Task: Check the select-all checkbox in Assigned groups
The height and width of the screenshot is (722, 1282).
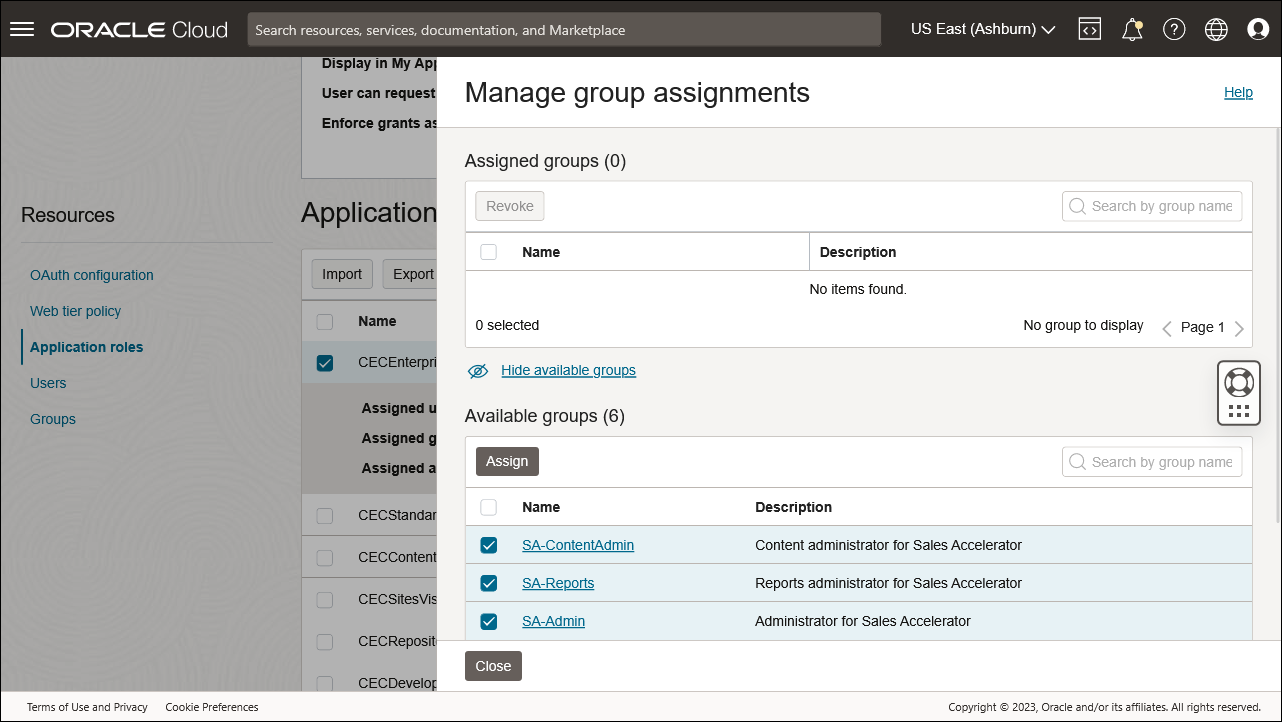Action: coord(488,251)
